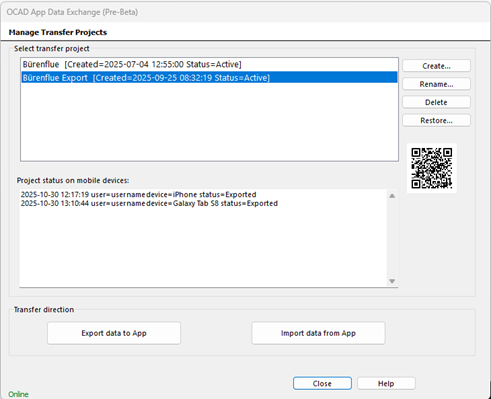Click the Create... button
Viewport: 491px width, 399px height.
(x=436, y=66)
